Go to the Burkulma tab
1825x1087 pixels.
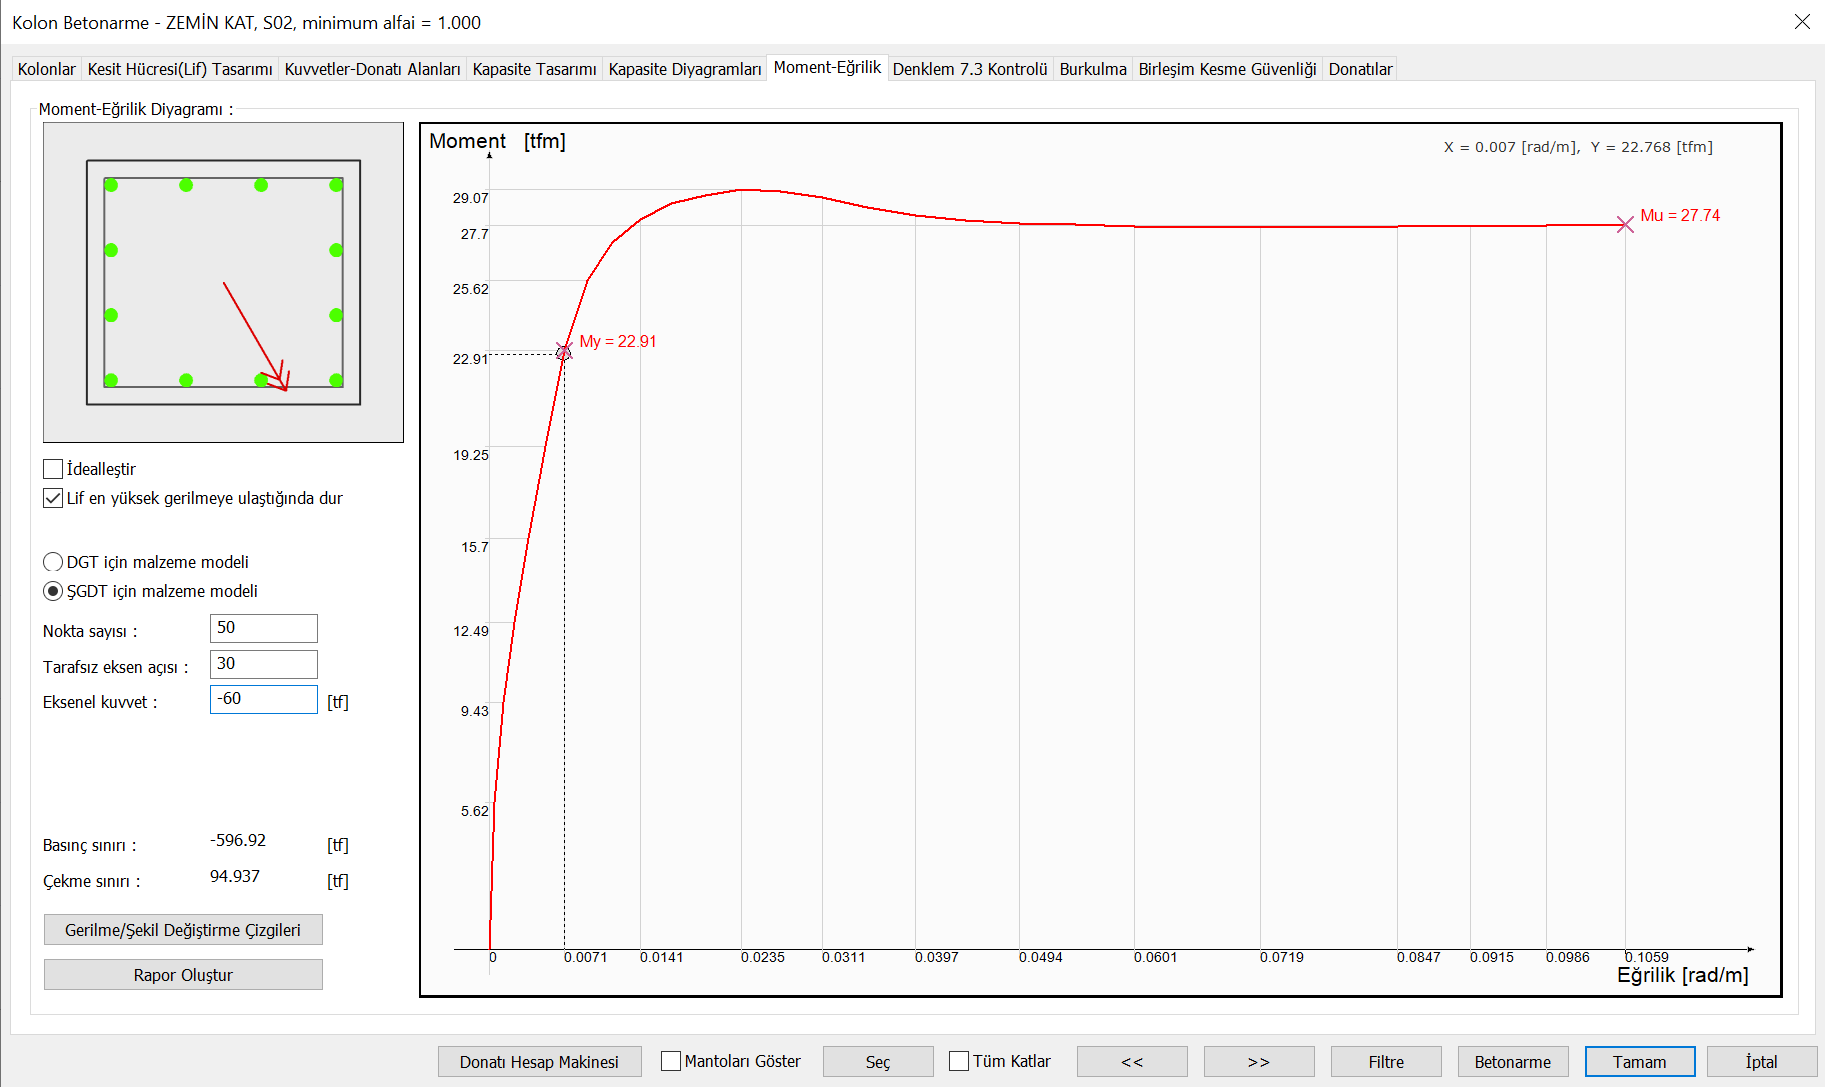point(1093,69)
